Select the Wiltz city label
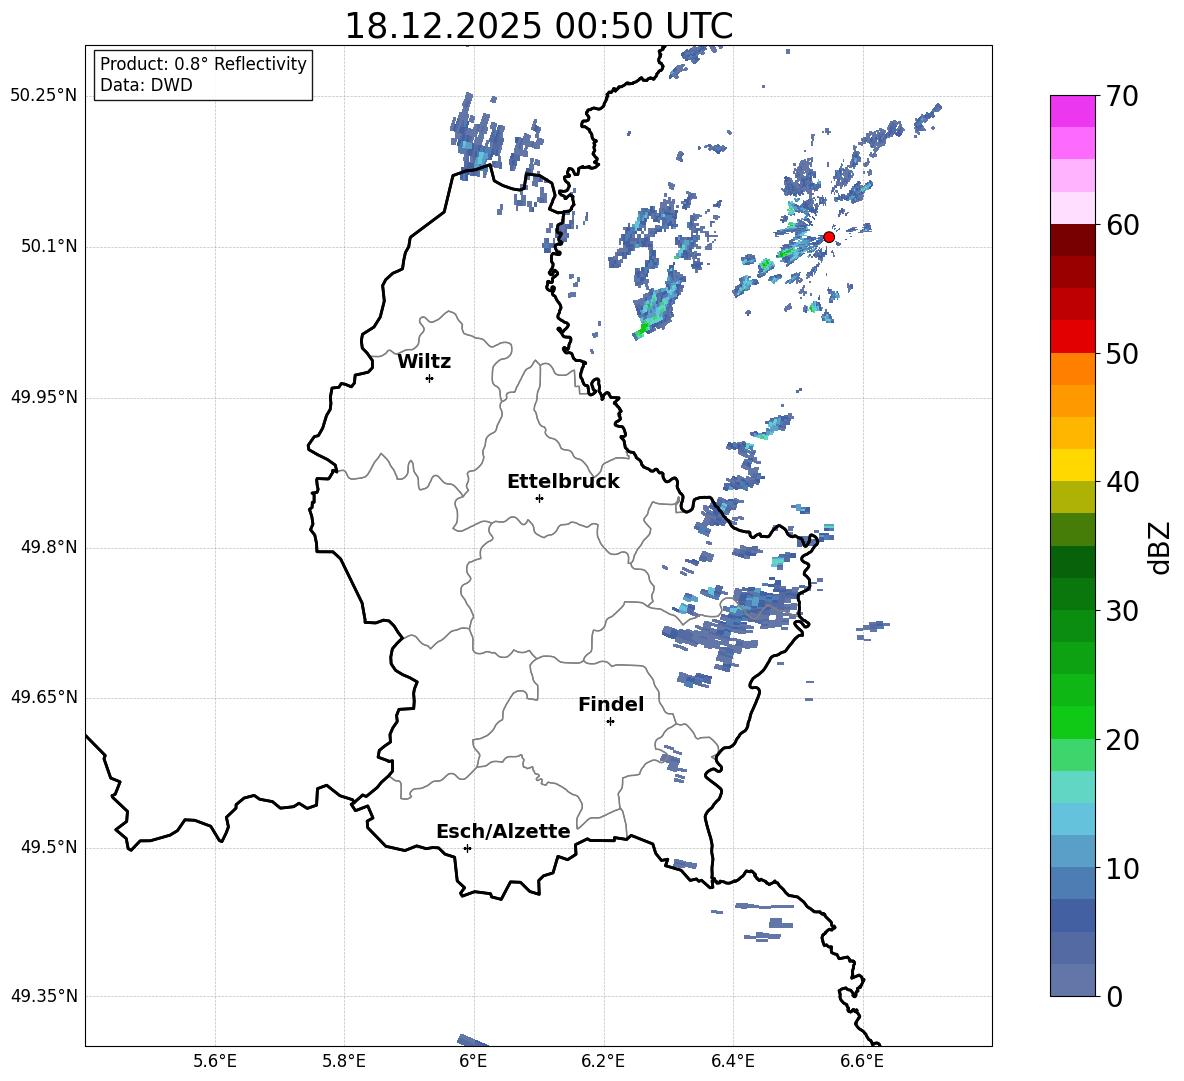This screenshot has height=1081, width=1184. pyautogui.click(x=424, y=362)
